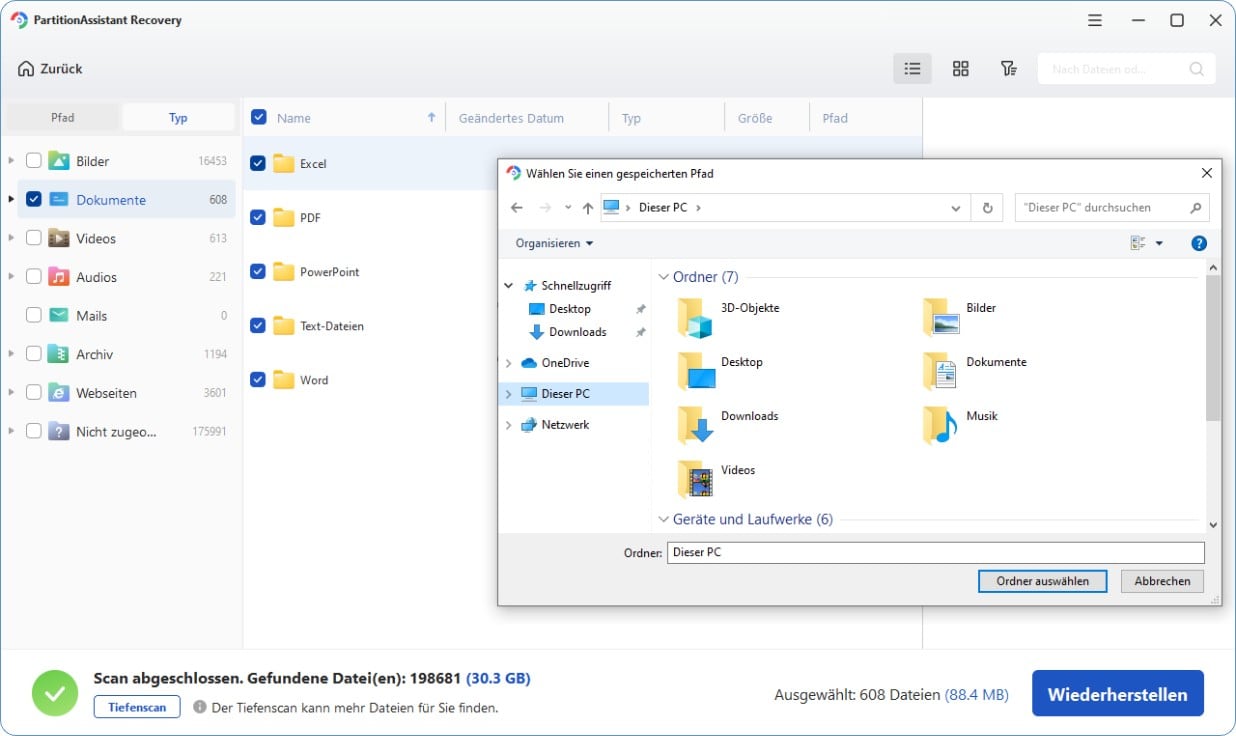Click the info icon beside Tiefenscan hint
This screenshot has width=1236, height=736.
[200, 707]
